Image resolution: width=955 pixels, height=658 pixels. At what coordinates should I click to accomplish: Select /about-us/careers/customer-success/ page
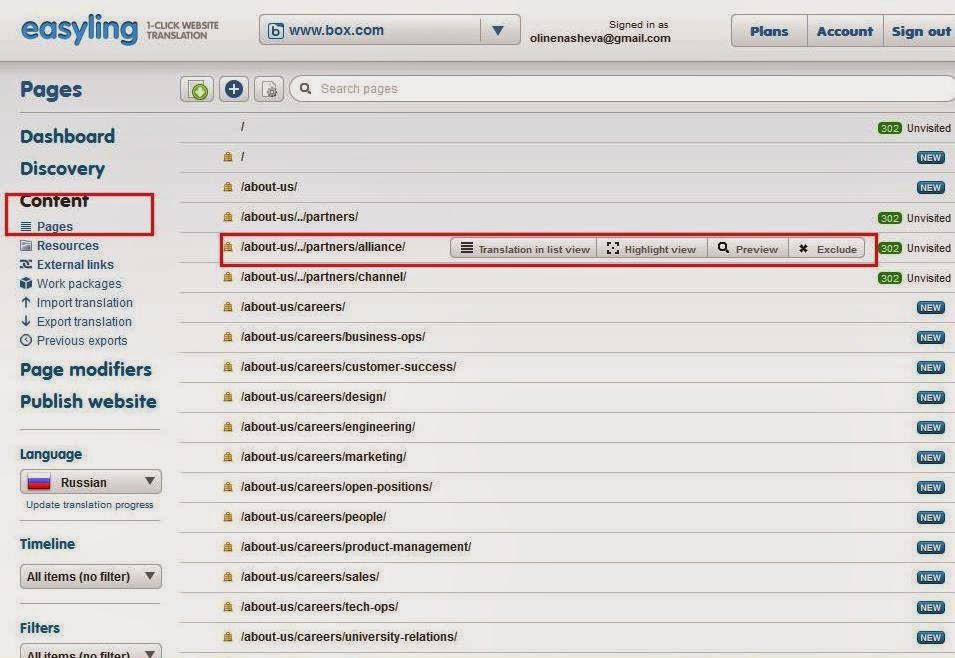[348, 367]
